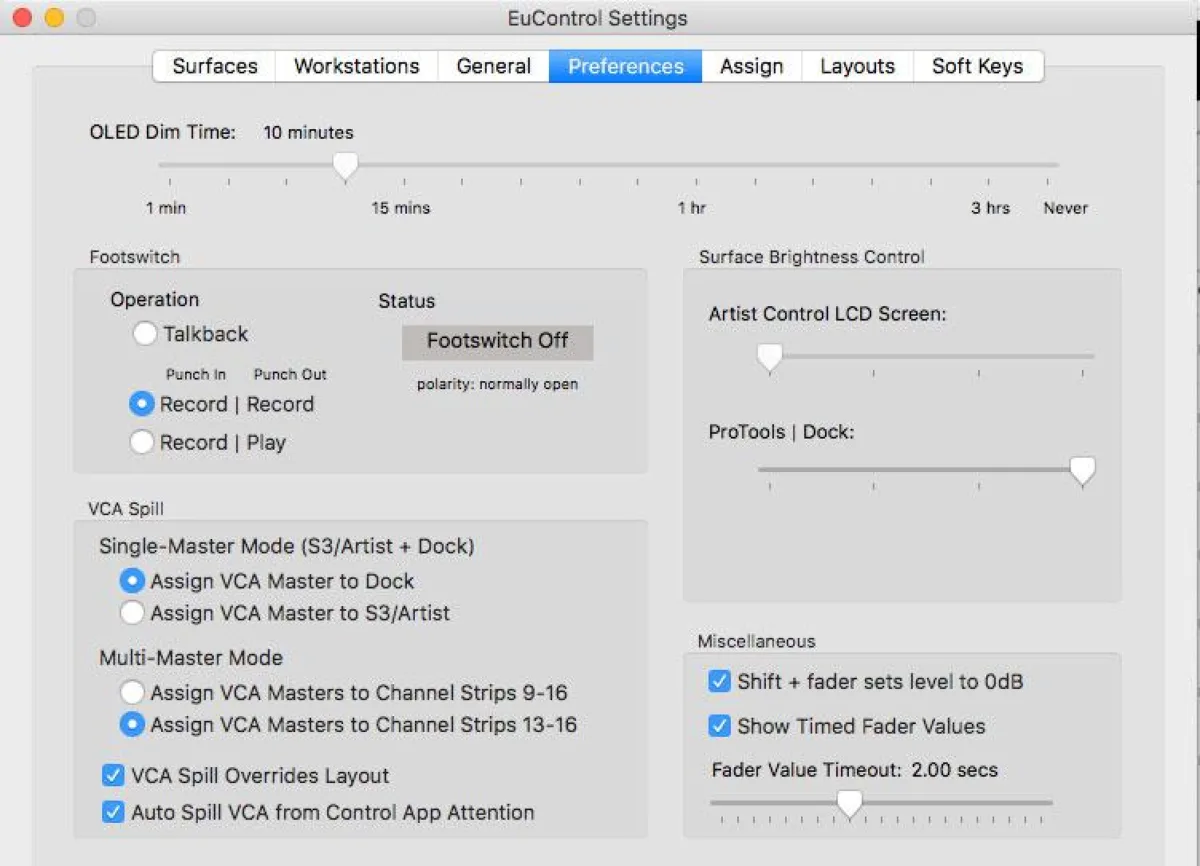This screenshot has width=1200, height=866.
Task: Click the Fader Value Timeout slider handle
Action: click(x=849, y=803)
